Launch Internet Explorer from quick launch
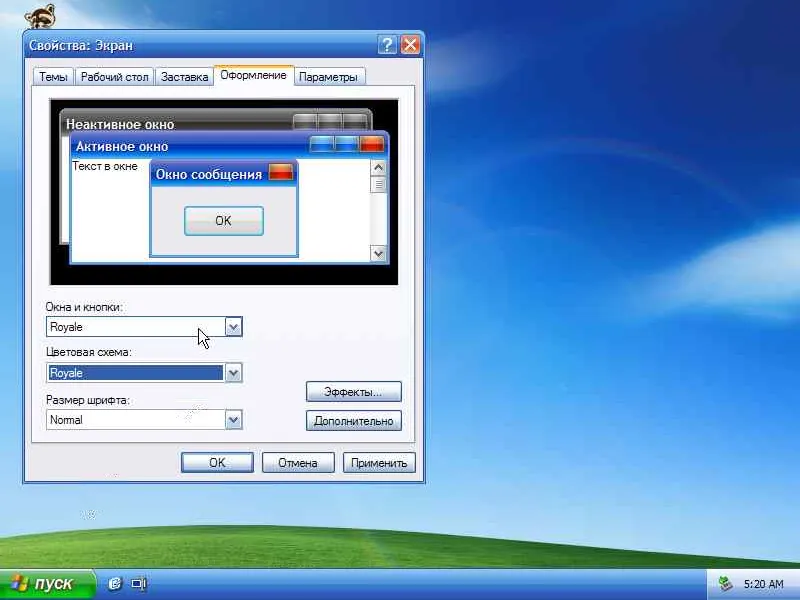800x600 pixels. point(115,583)
